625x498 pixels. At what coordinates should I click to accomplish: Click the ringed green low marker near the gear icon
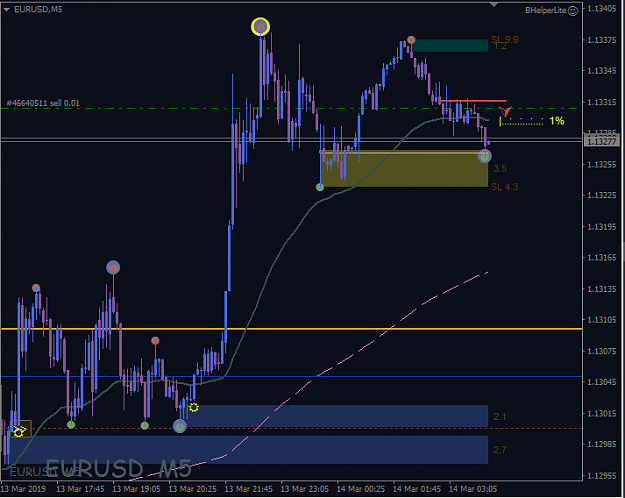tap(180, 426)
